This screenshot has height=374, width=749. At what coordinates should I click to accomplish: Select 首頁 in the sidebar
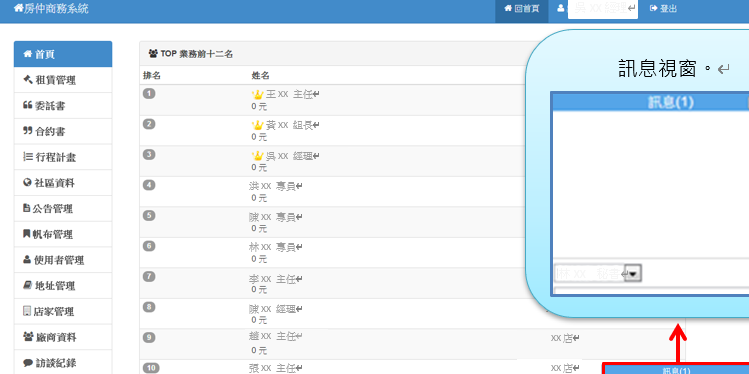coord(63,54)
